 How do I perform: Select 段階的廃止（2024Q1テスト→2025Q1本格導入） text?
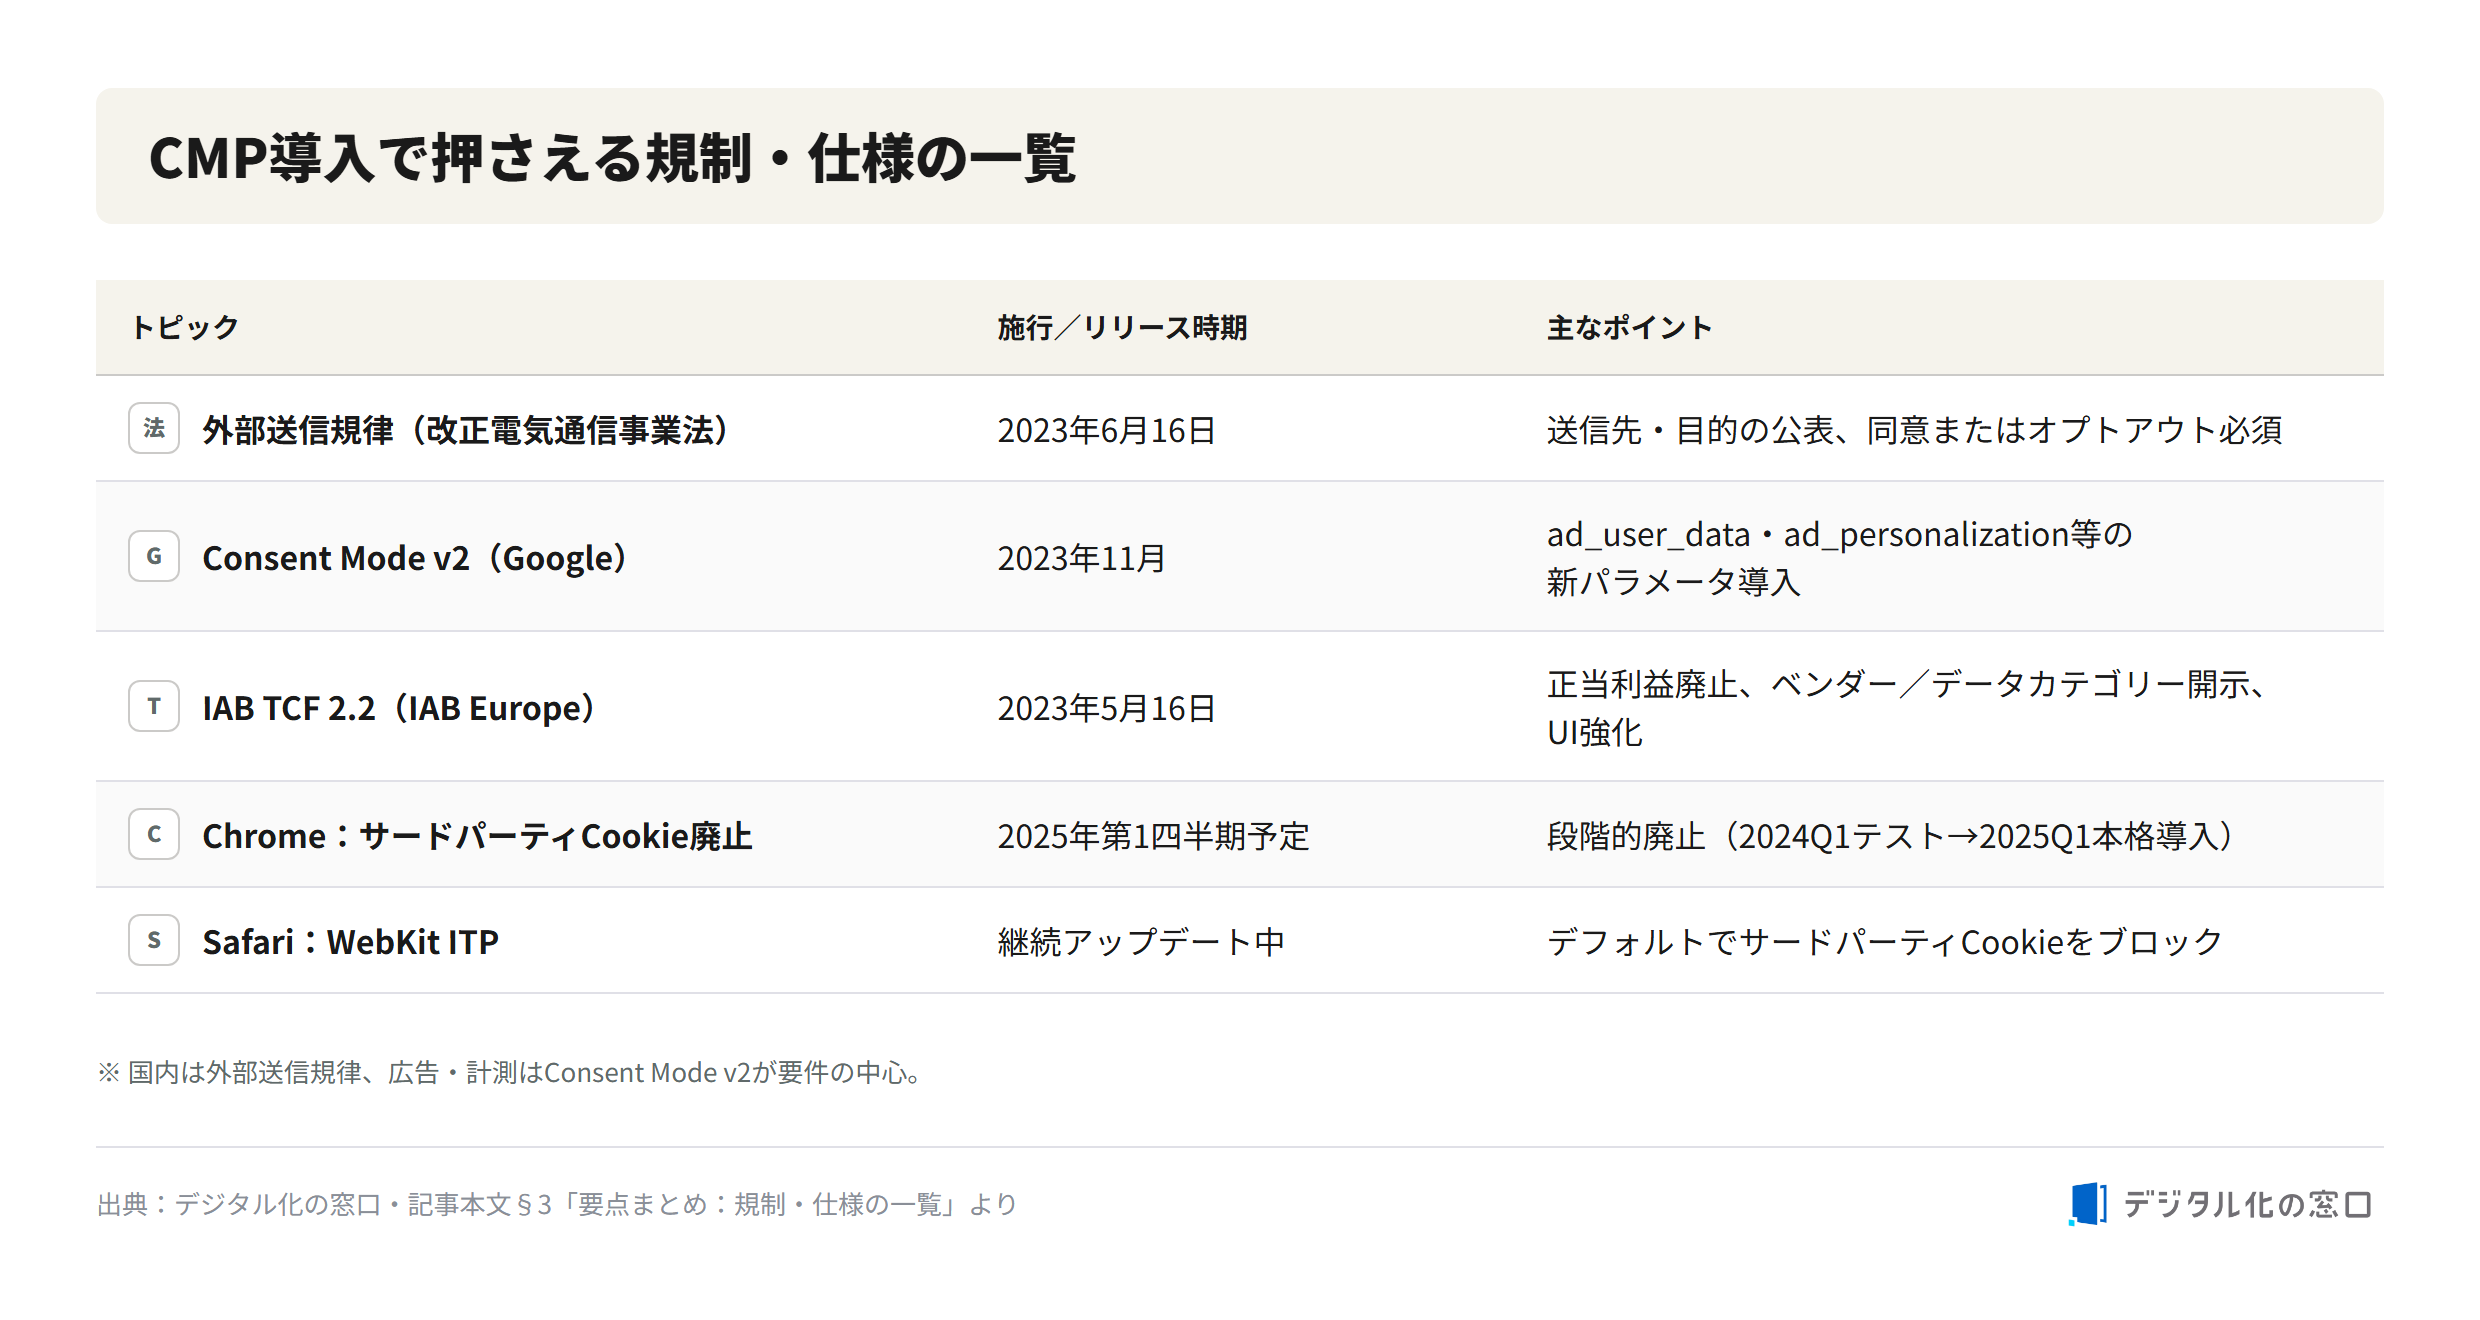click(1890, 836)
